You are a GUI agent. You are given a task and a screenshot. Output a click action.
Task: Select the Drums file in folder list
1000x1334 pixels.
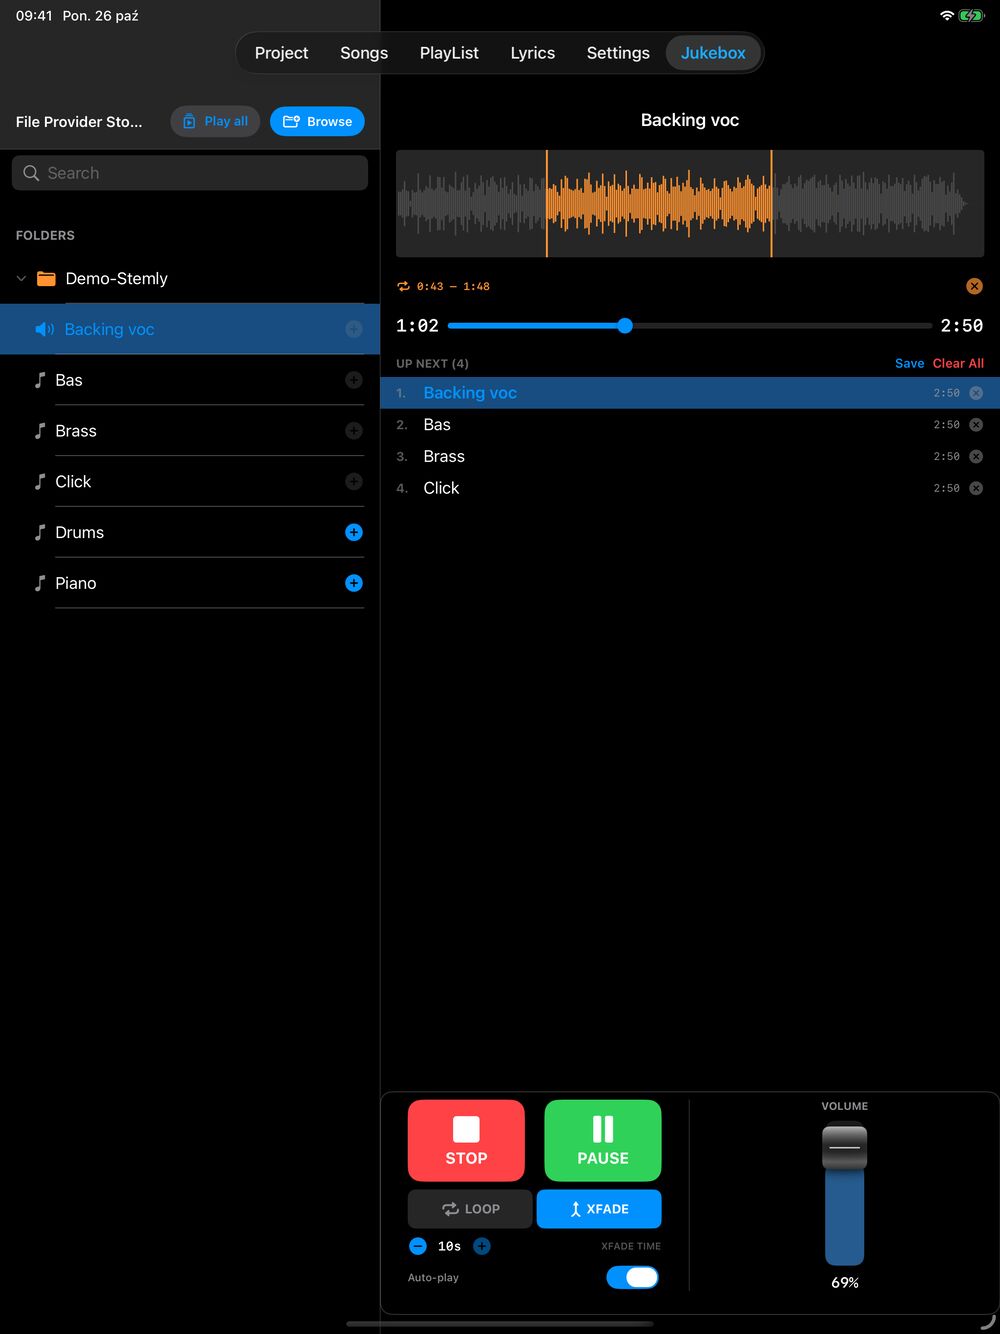(x=190, y=532)
